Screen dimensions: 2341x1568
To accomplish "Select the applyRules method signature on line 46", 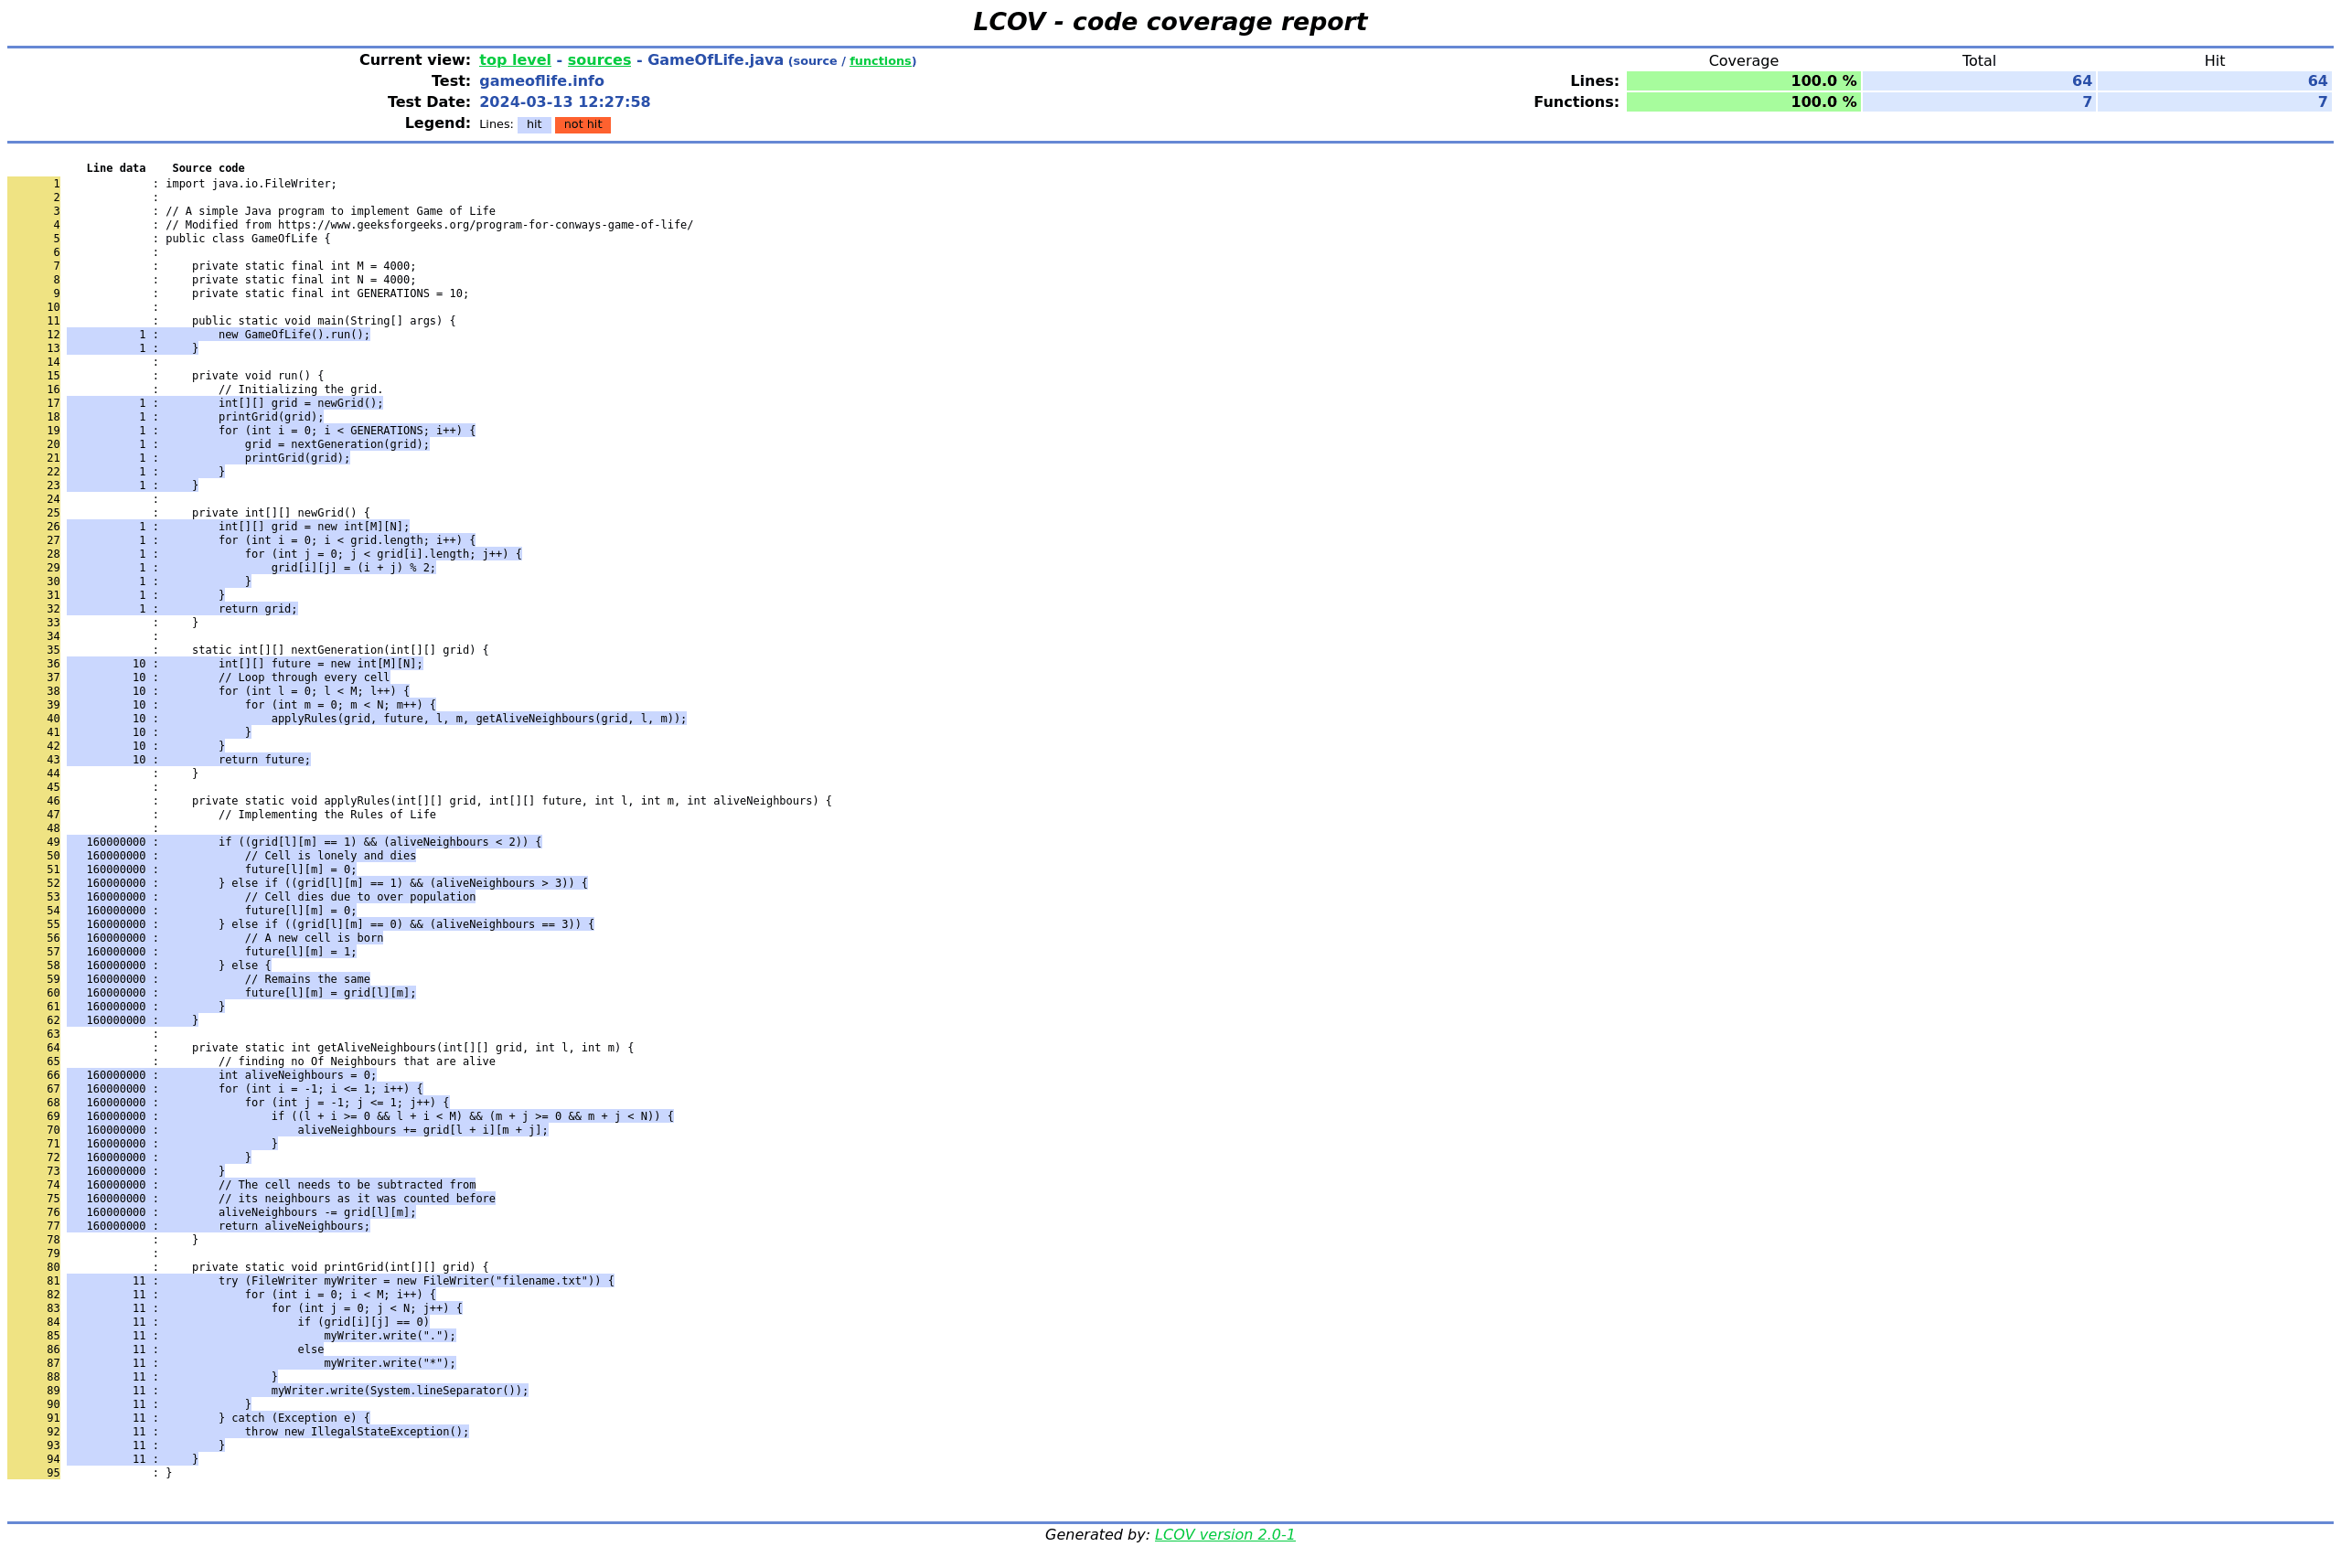I will [511, 801].
